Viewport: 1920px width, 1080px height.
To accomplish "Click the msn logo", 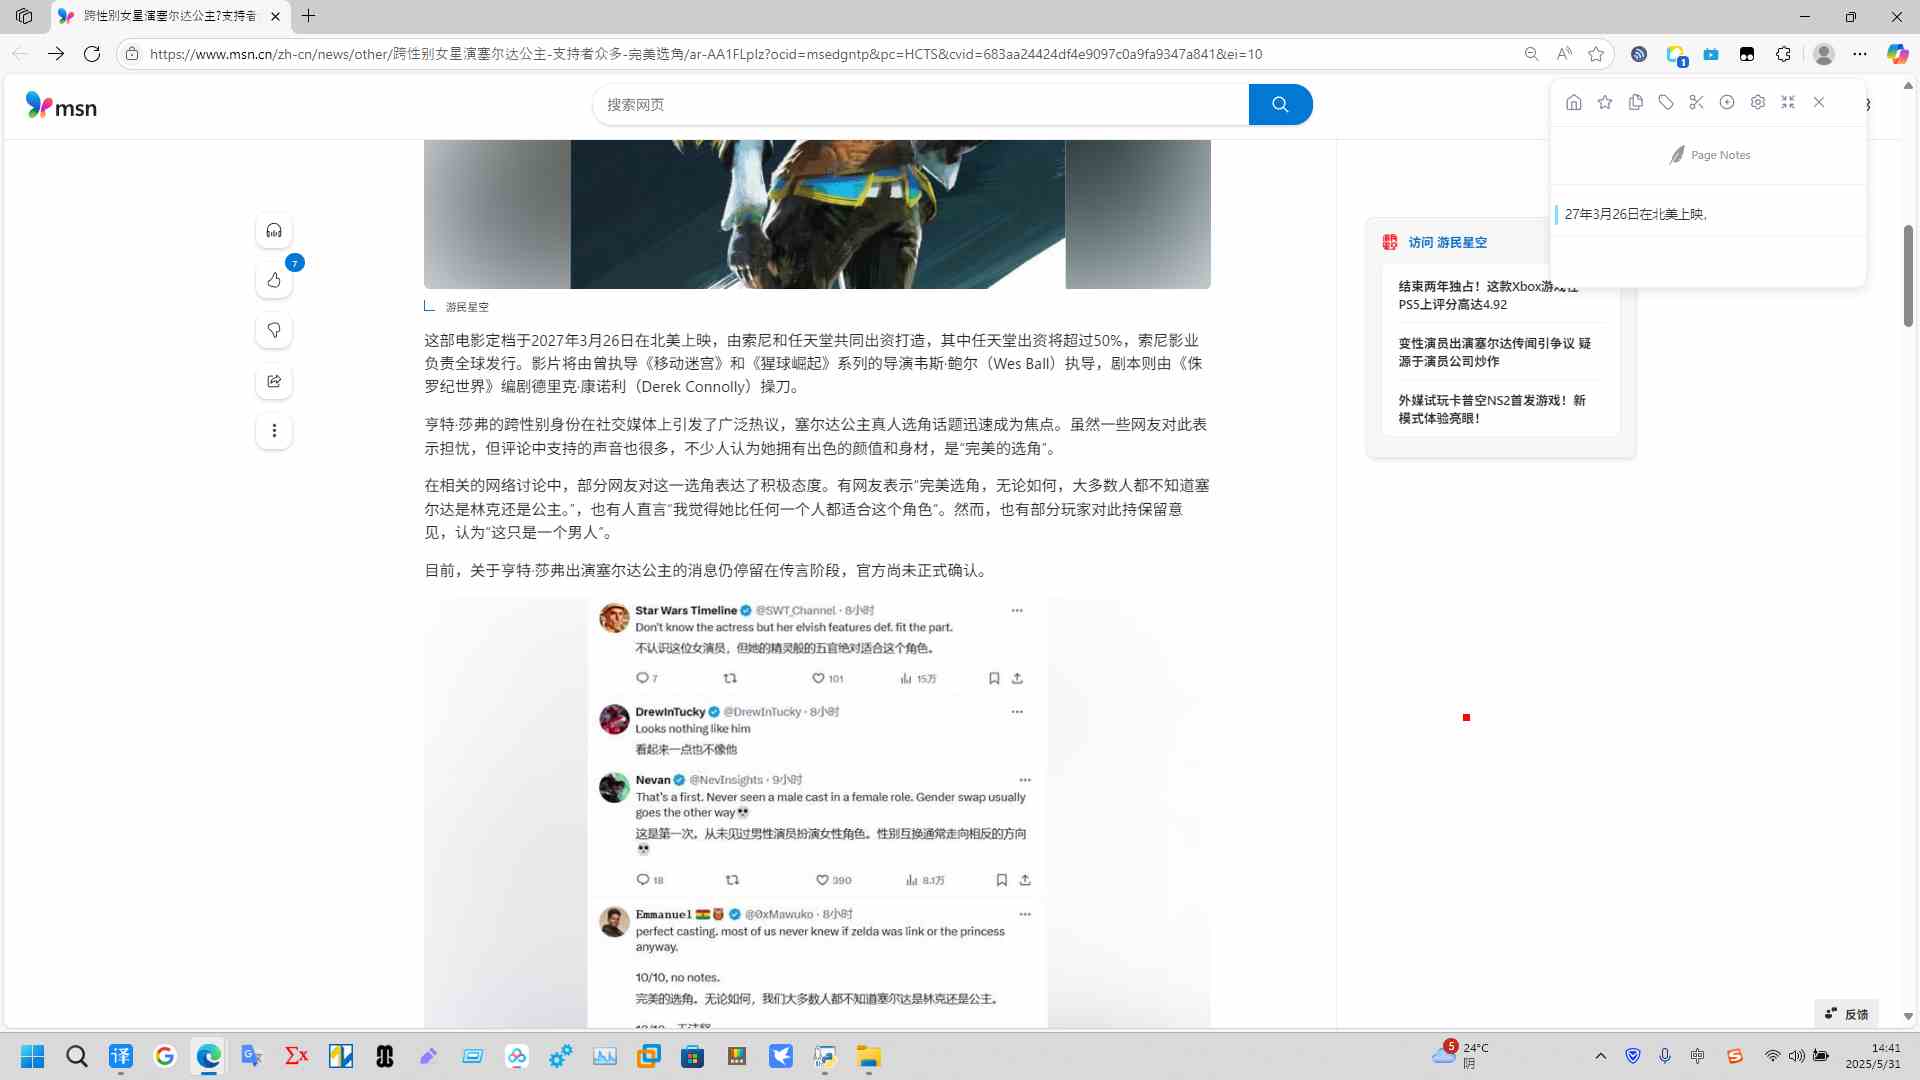I will (61, 105).
